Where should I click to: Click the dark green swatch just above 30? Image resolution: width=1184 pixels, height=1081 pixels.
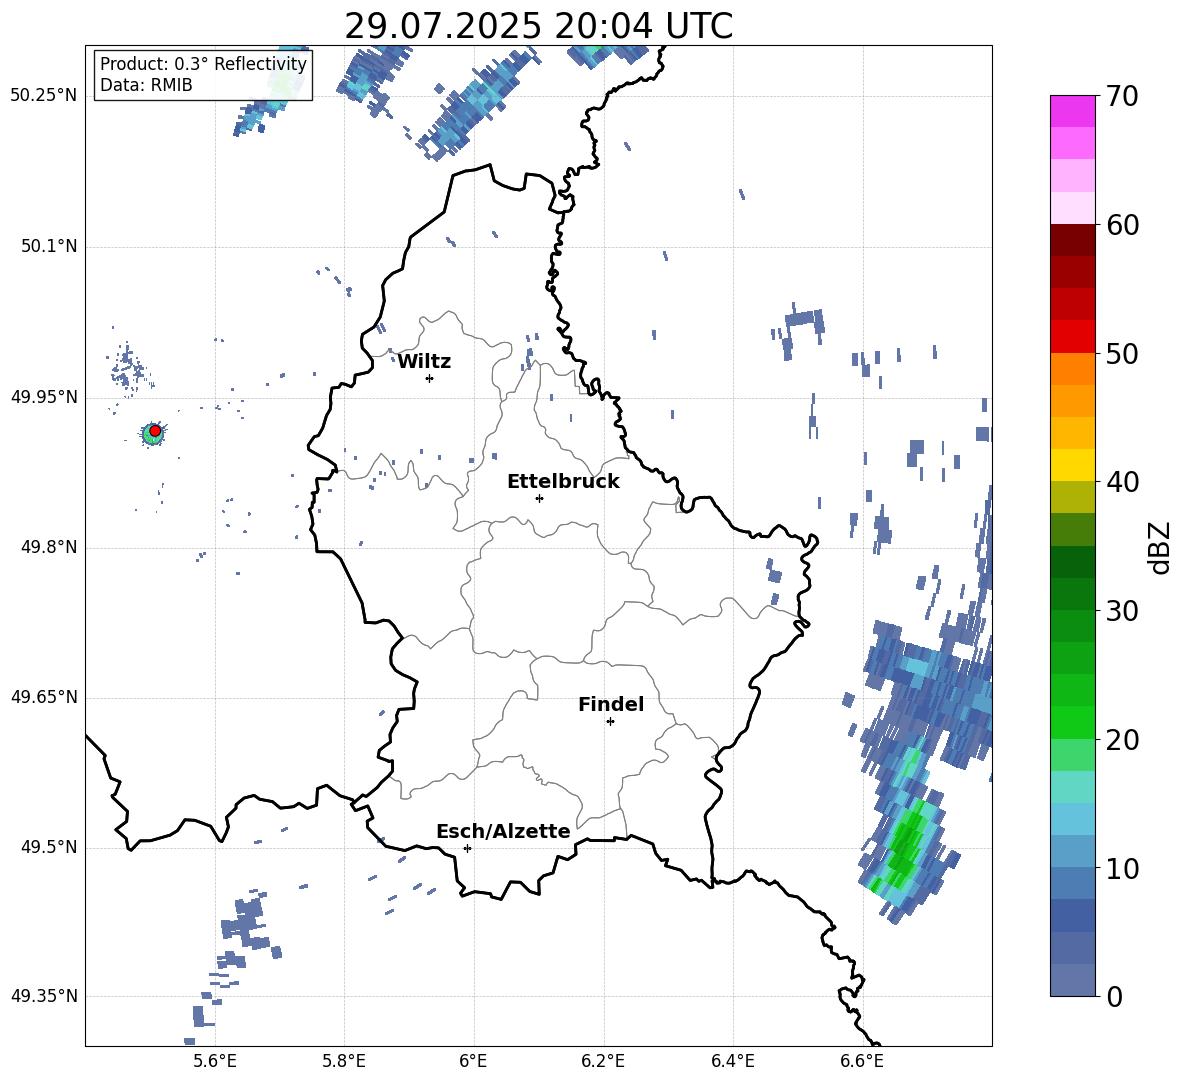click(1072, 593)
